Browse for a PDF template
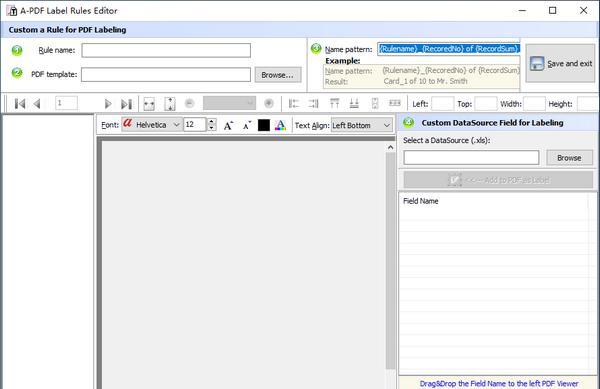 click(278, 75)
